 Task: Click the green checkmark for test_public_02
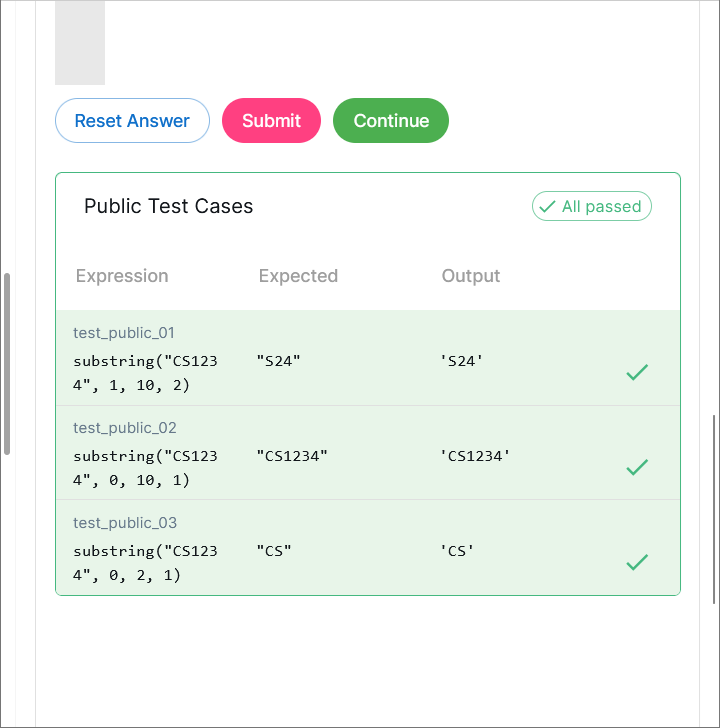coord(637,467)
